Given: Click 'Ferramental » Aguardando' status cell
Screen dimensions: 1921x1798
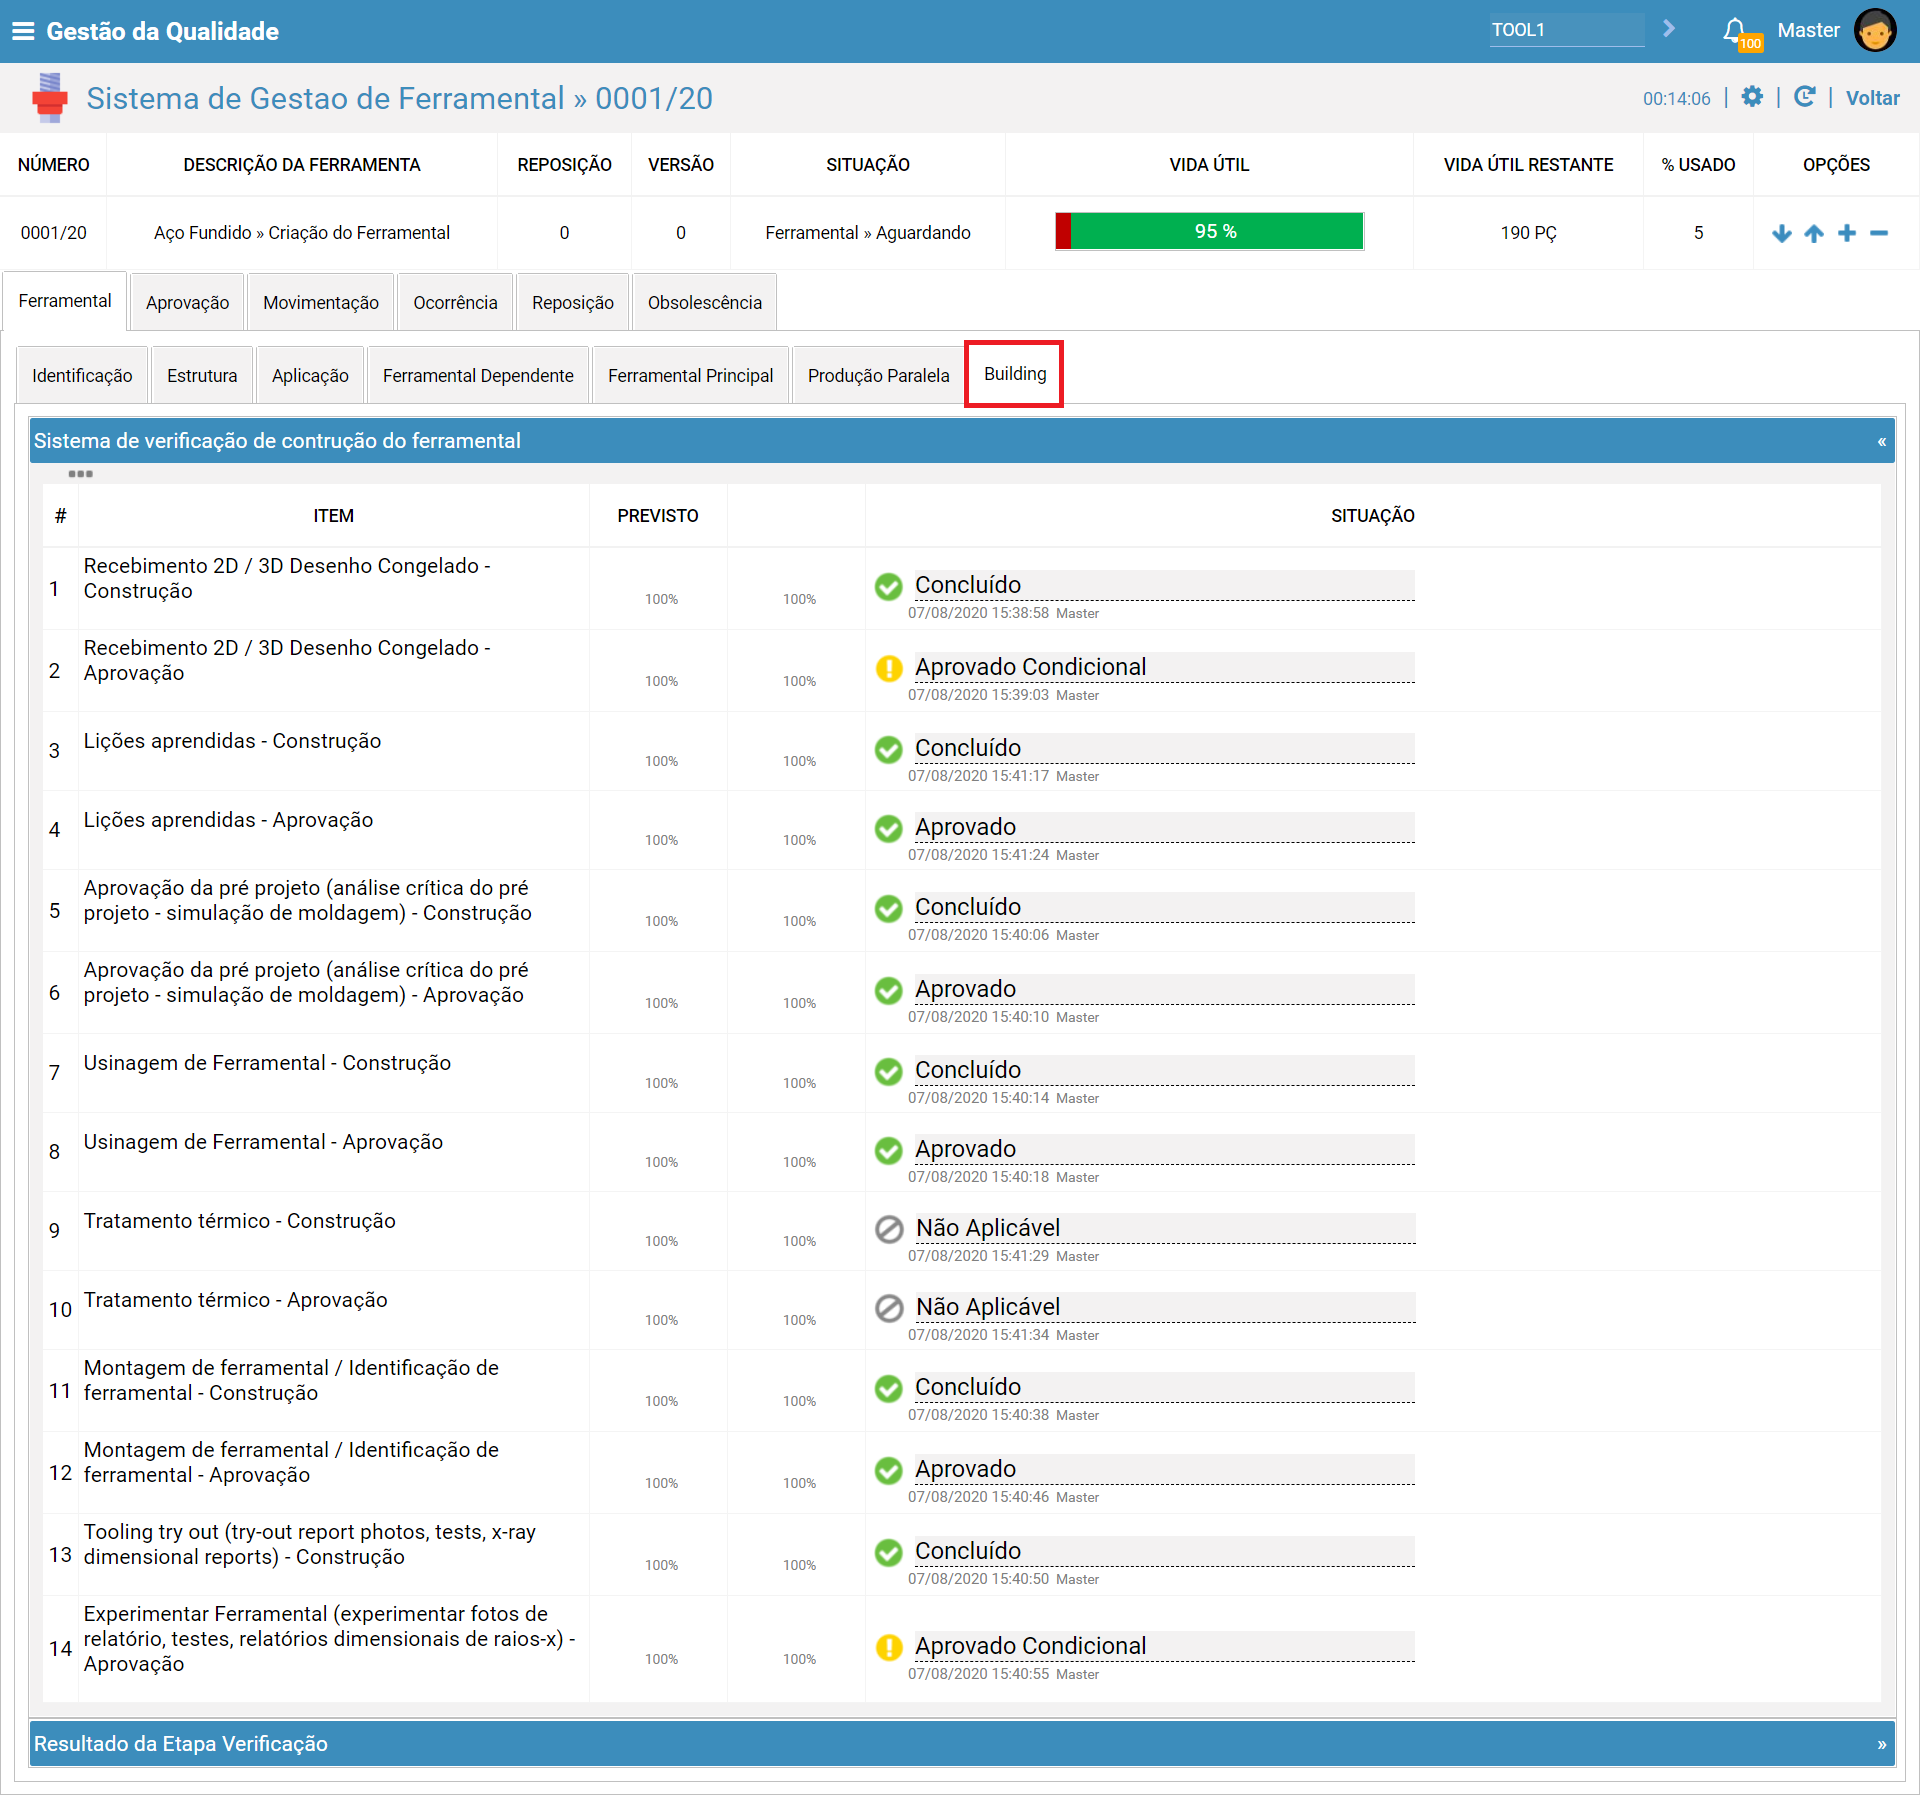Looking at the screenshot, I should tap(868, 233).
